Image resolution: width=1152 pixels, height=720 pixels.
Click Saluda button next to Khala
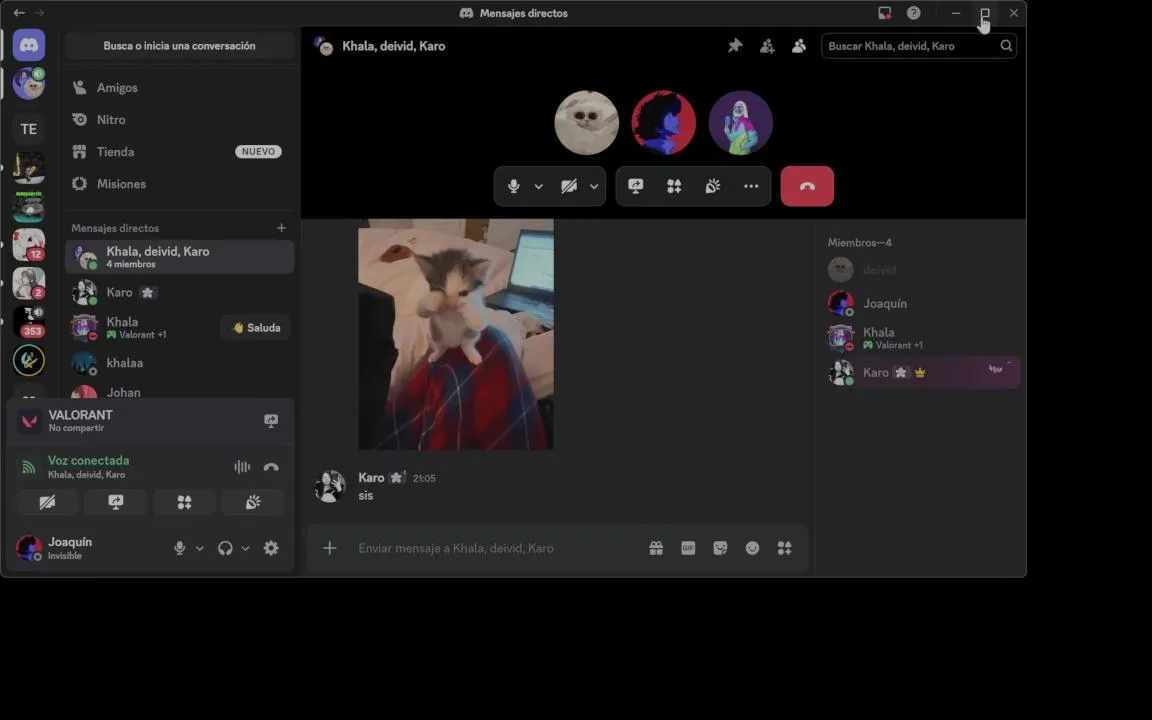coord(256,328)
